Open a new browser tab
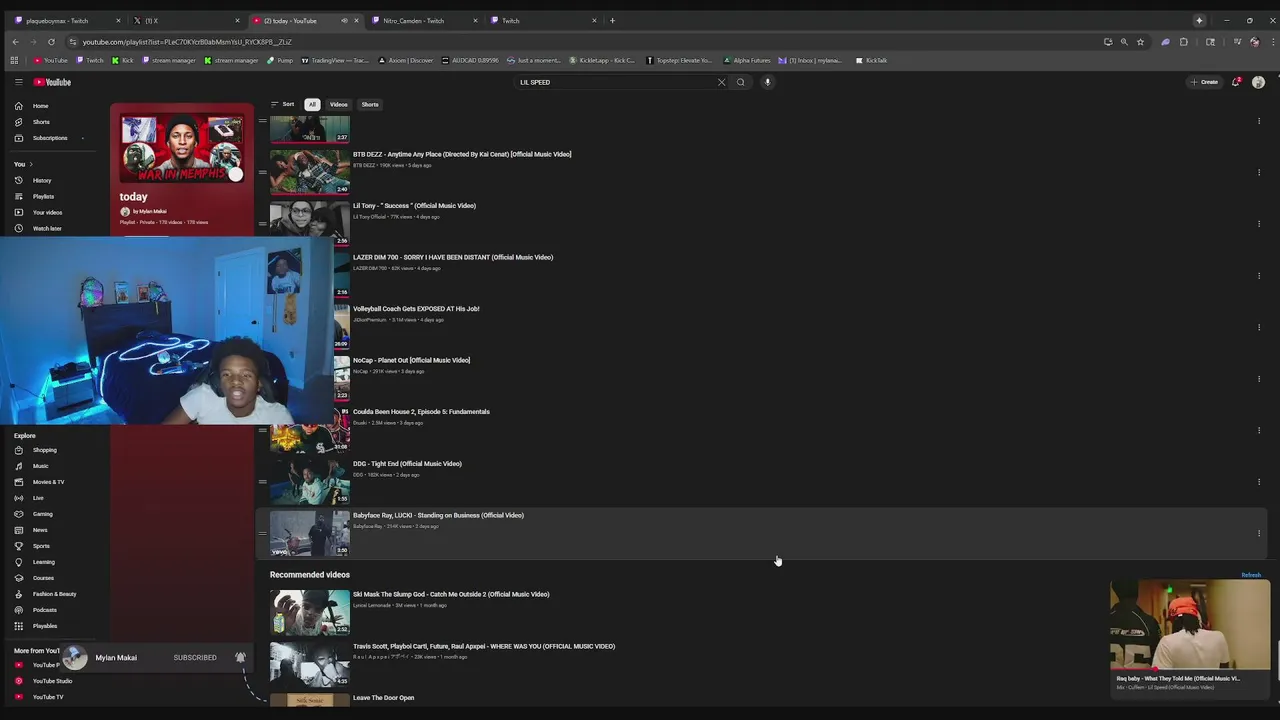1280x720 pixels. point(612,20)
